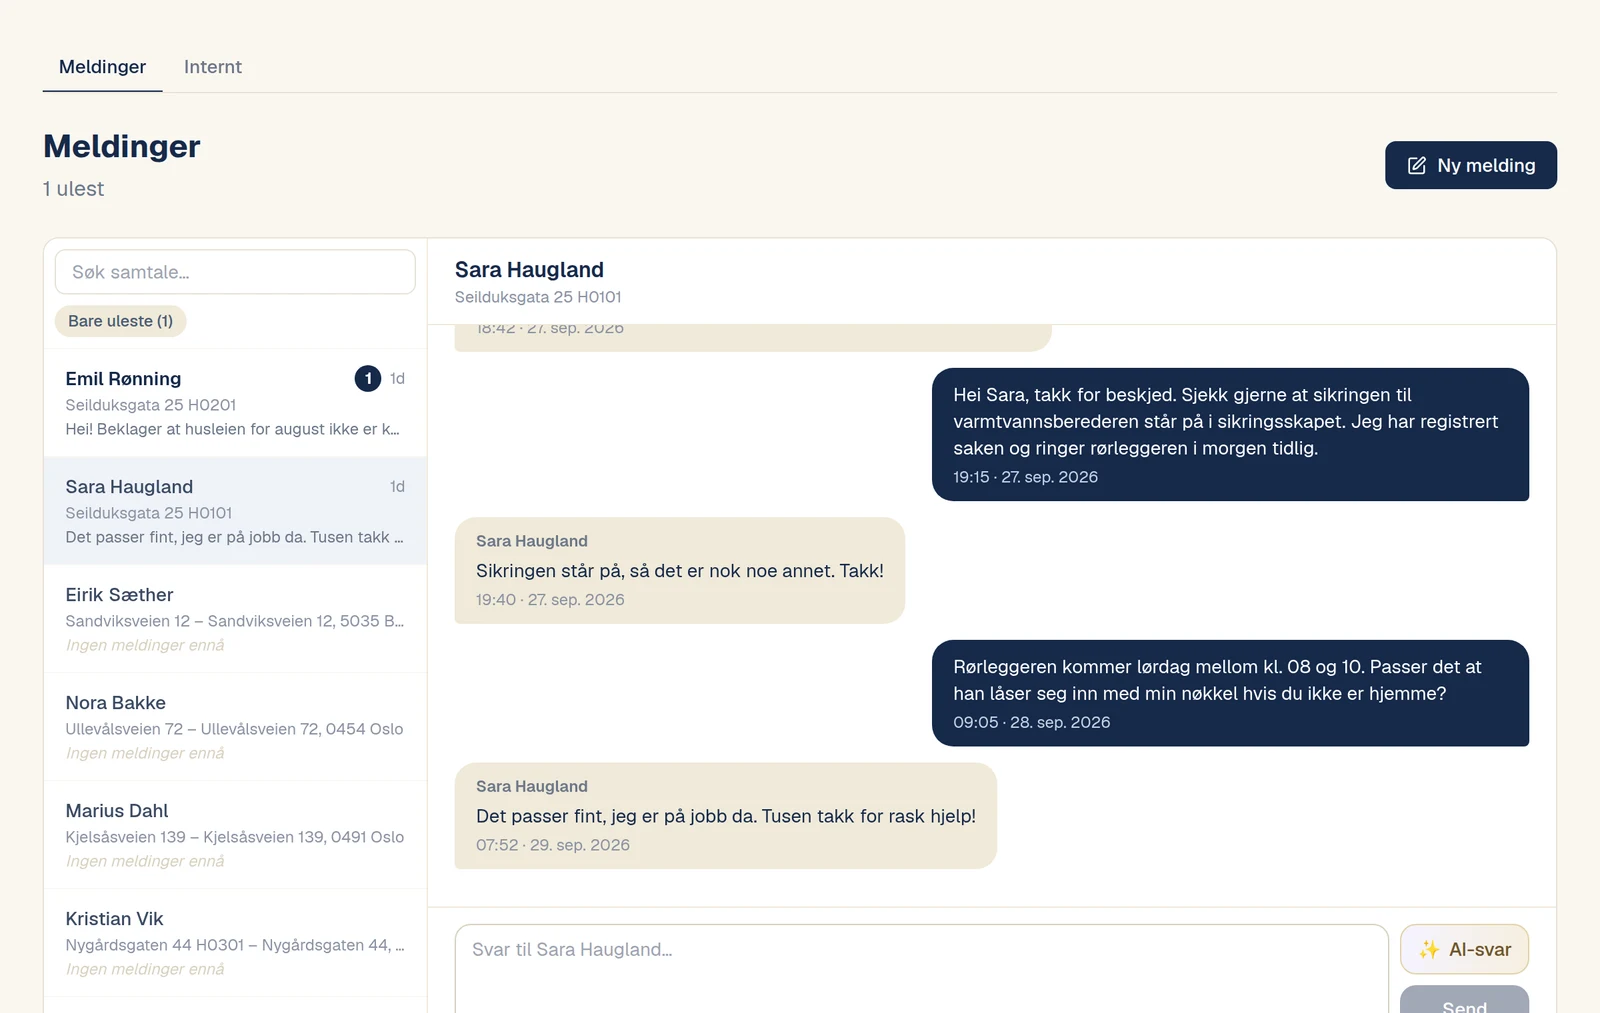Click the pencil icon in Ny melding

point(1417,166)
